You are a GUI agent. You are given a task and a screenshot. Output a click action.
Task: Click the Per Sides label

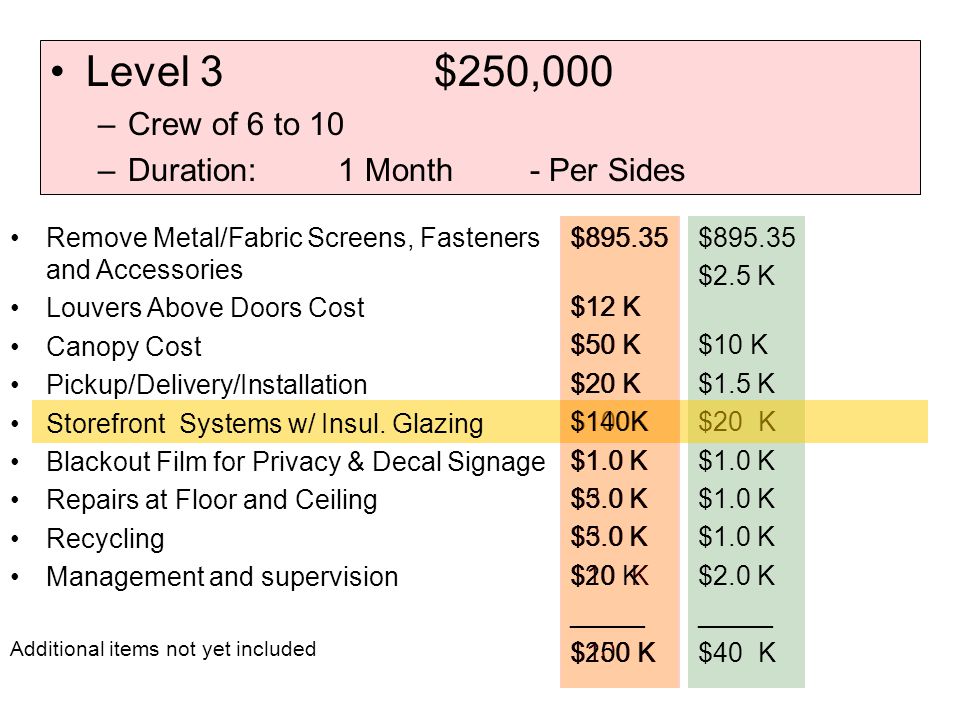click(607, 170)
